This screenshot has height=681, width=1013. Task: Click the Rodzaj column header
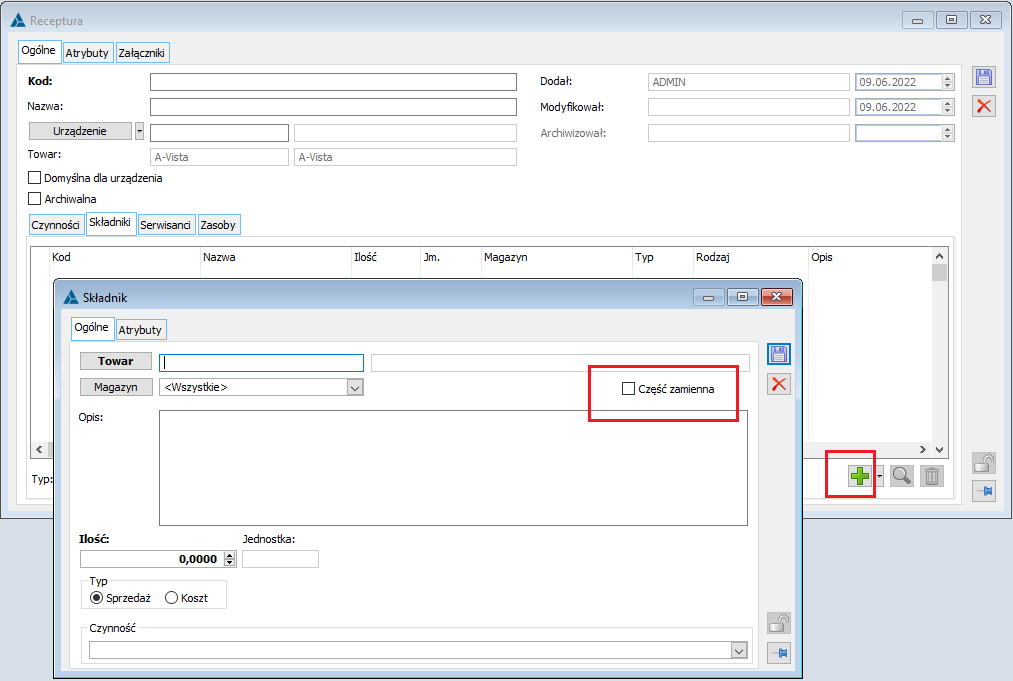tap(751, 257)
